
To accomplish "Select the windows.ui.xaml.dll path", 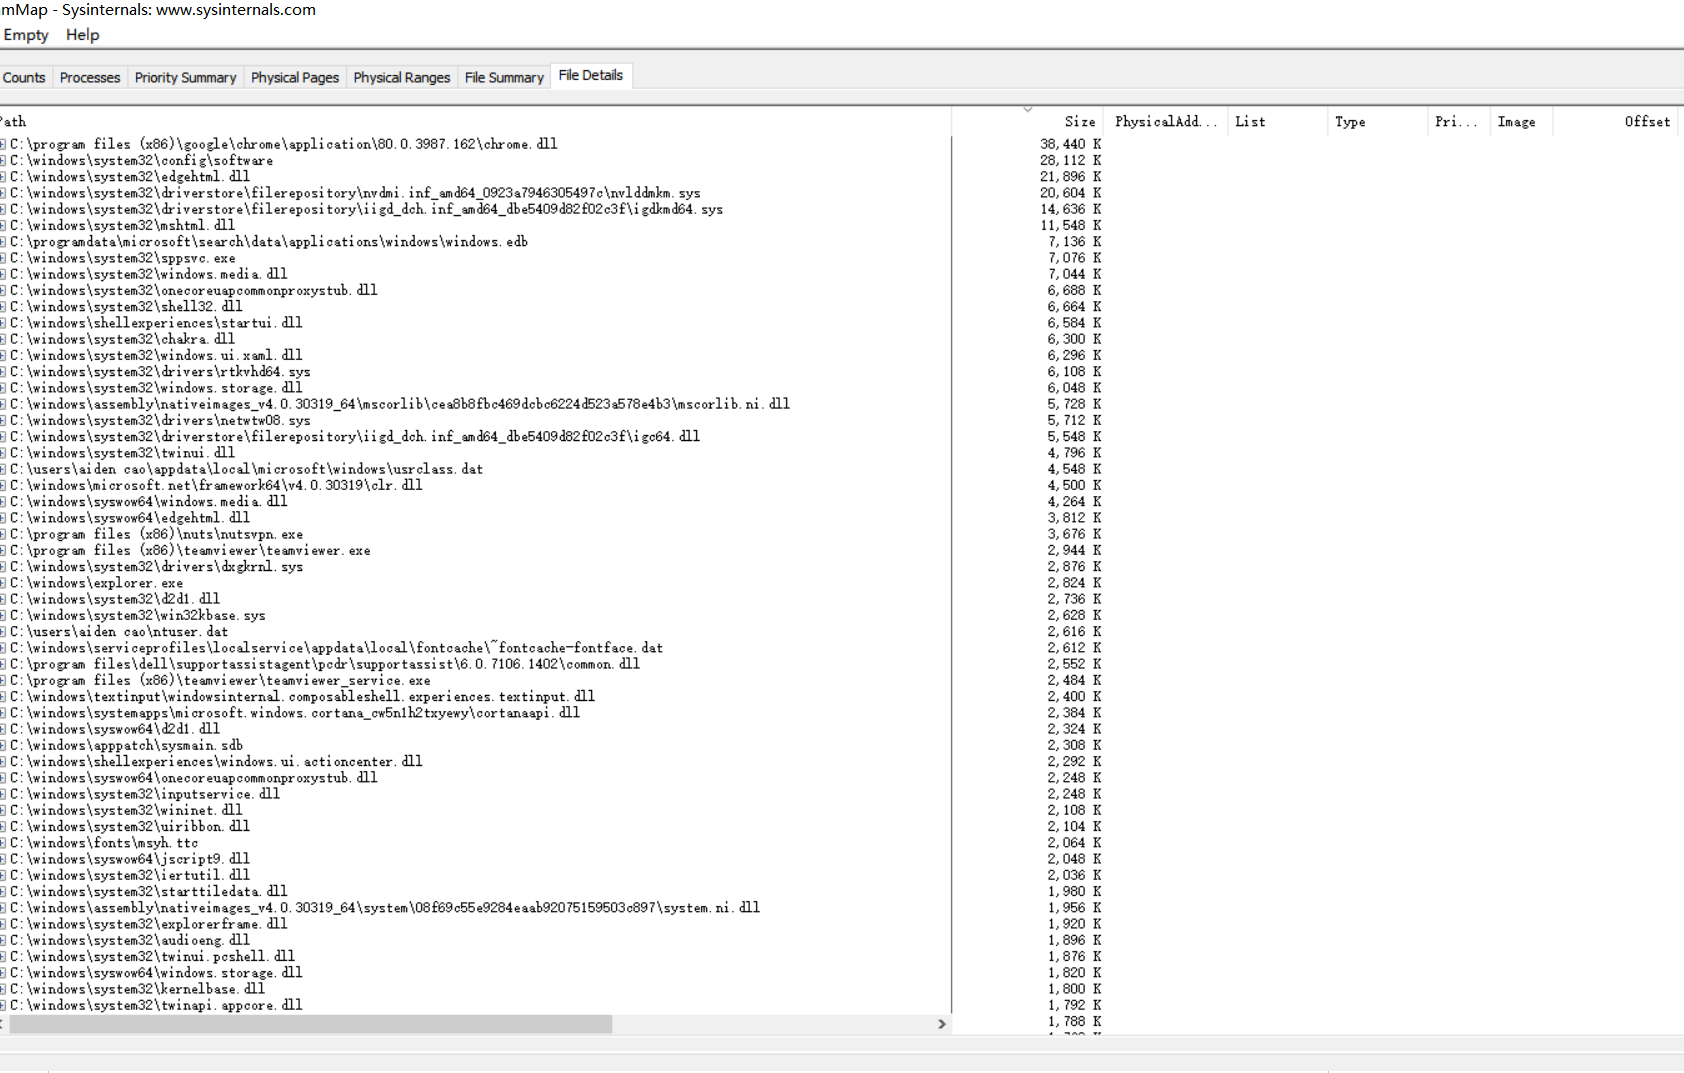I will [x=156, y=355].
